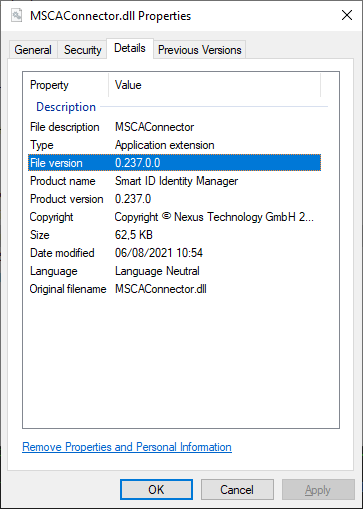363x509 pixels.
Task: Select the Size property label
Action: tap(40, 235)
